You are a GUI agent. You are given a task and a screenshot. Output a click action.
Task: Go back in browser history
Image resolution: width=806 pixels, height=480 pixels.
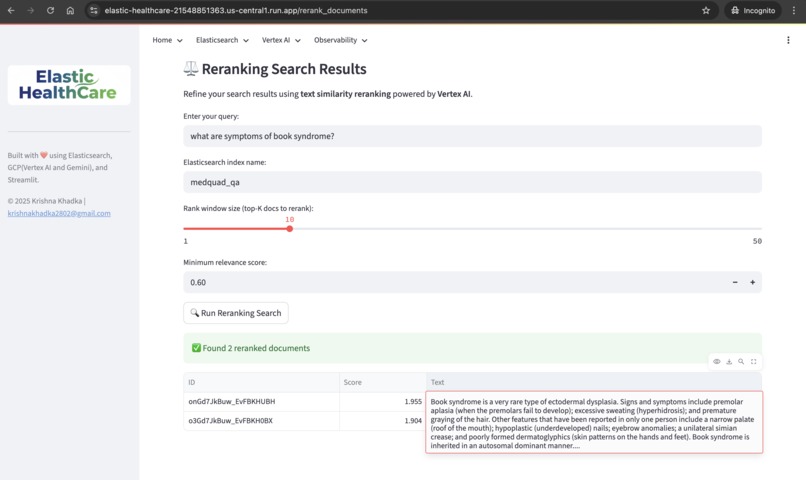coord(11,10)
